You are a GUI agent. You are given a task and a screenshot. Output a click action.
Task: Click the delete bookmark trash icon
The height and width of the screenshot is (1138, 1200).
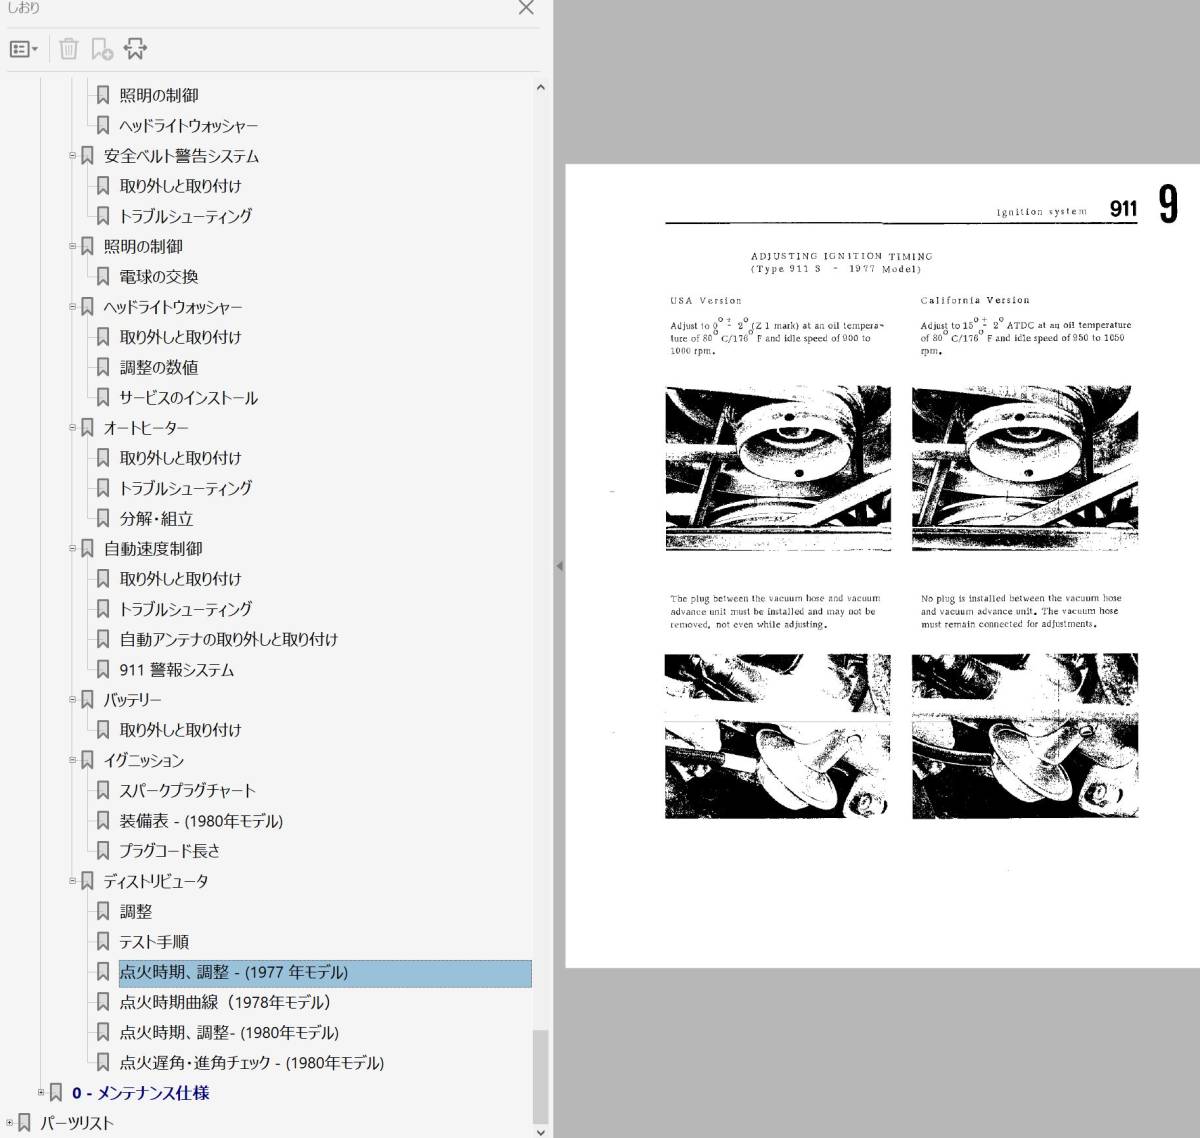pos(69,48)
